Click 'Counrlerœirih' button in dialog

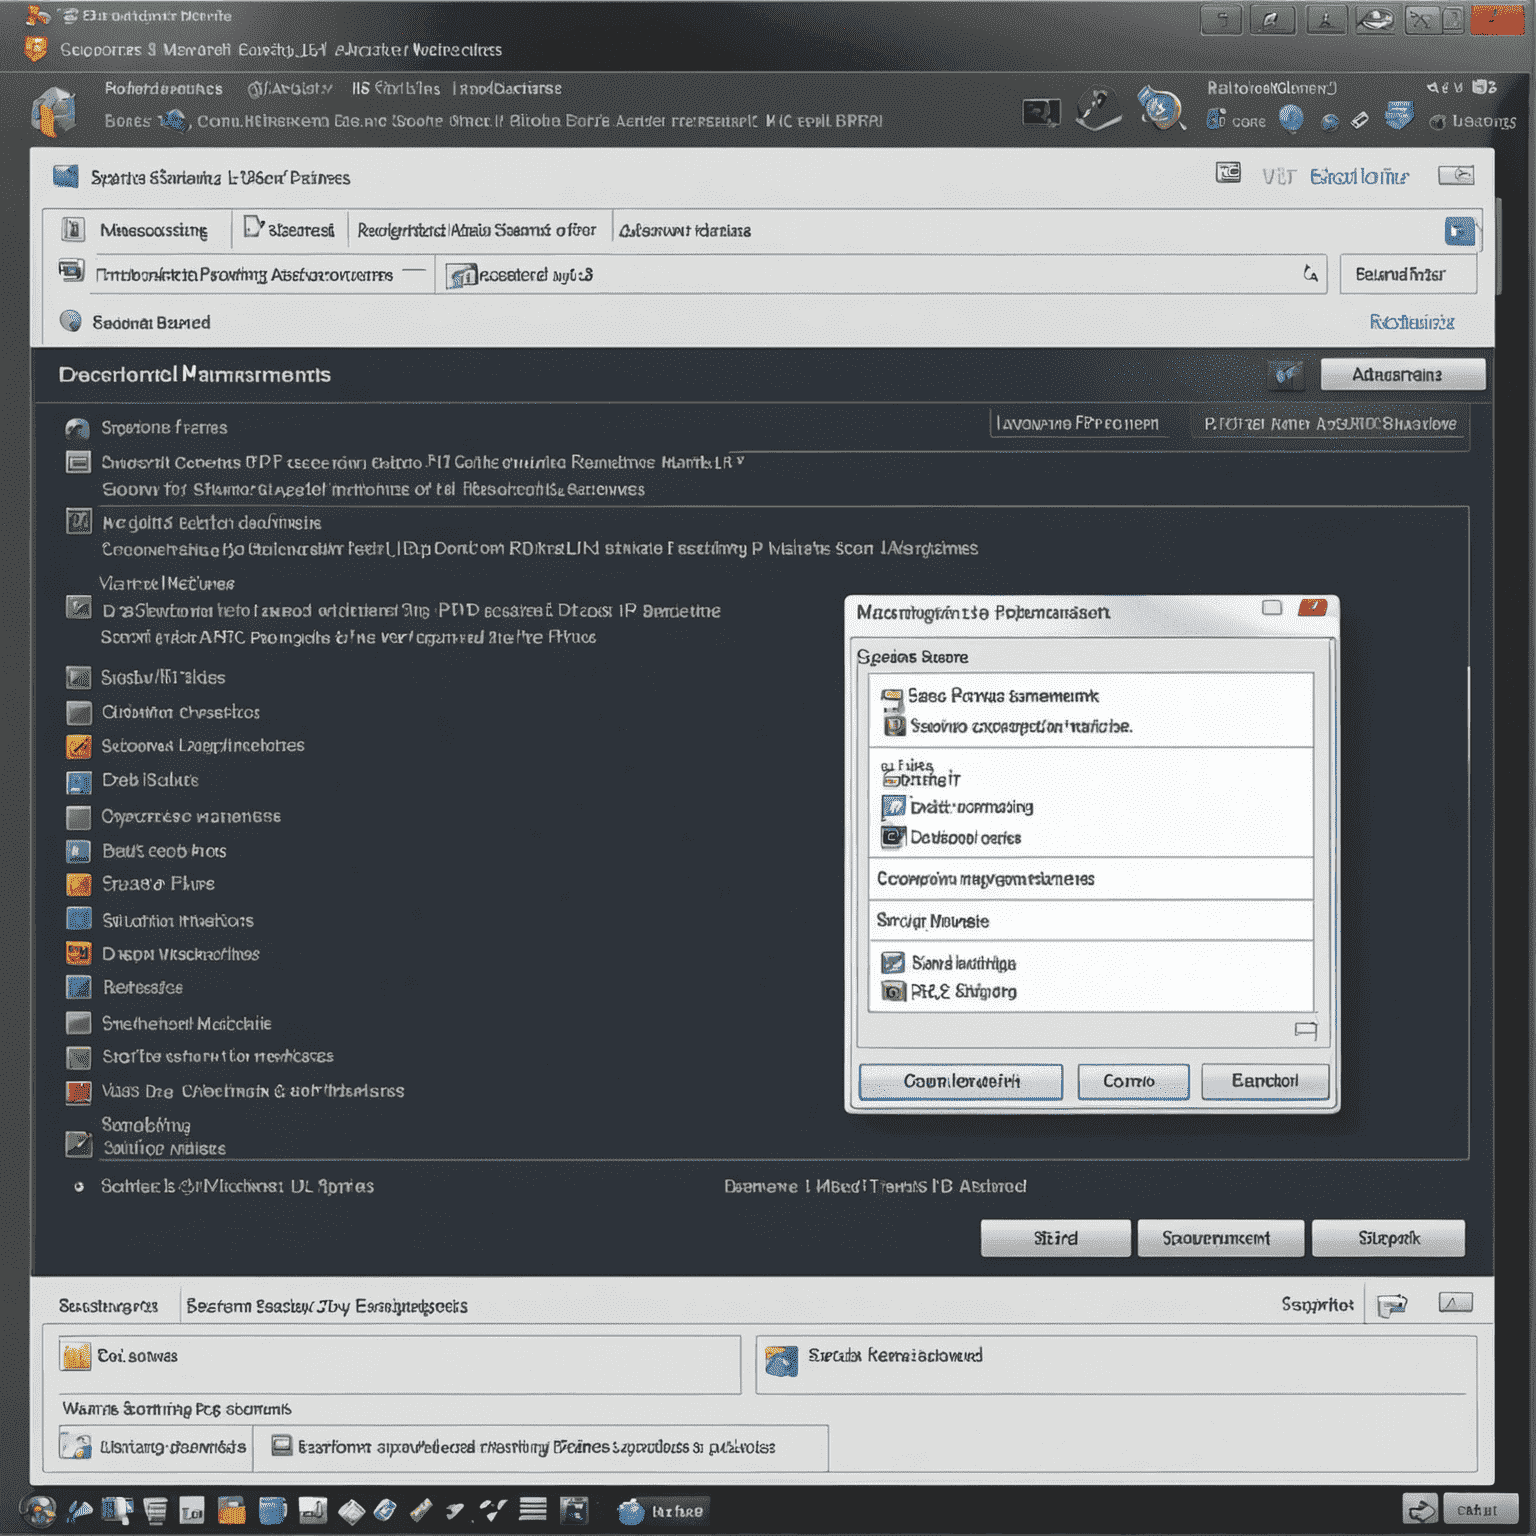point(961,1081)
